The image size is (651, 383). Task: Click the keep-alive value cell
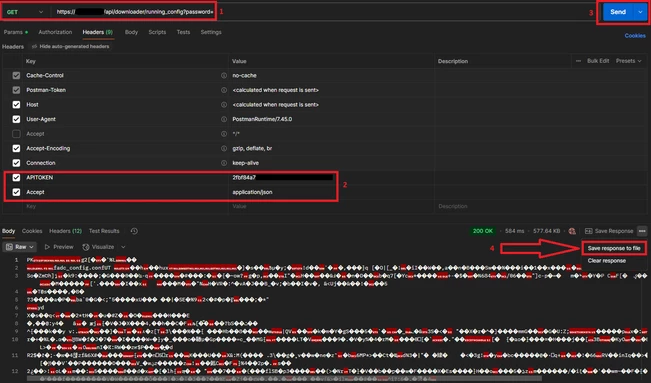click(x=245, y=163)
